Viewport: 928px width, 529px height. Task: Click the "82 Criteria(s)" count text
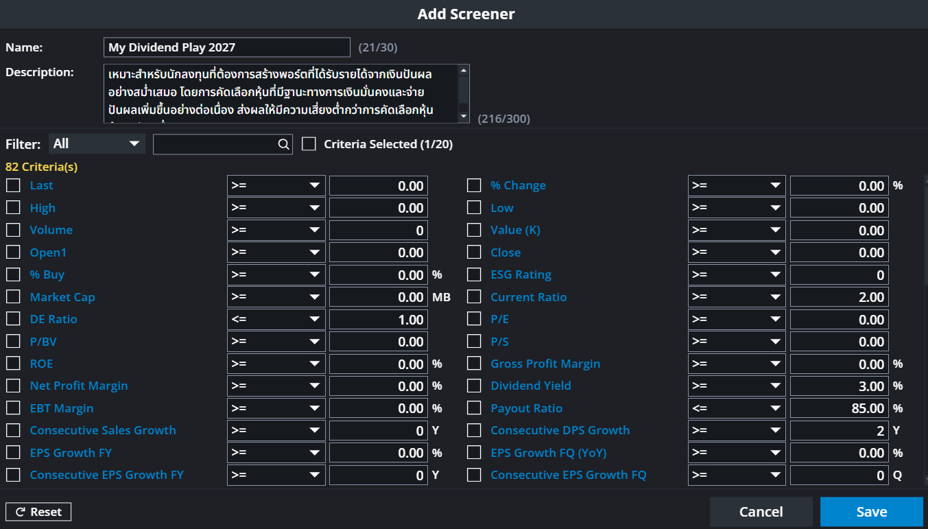[41, 167]
